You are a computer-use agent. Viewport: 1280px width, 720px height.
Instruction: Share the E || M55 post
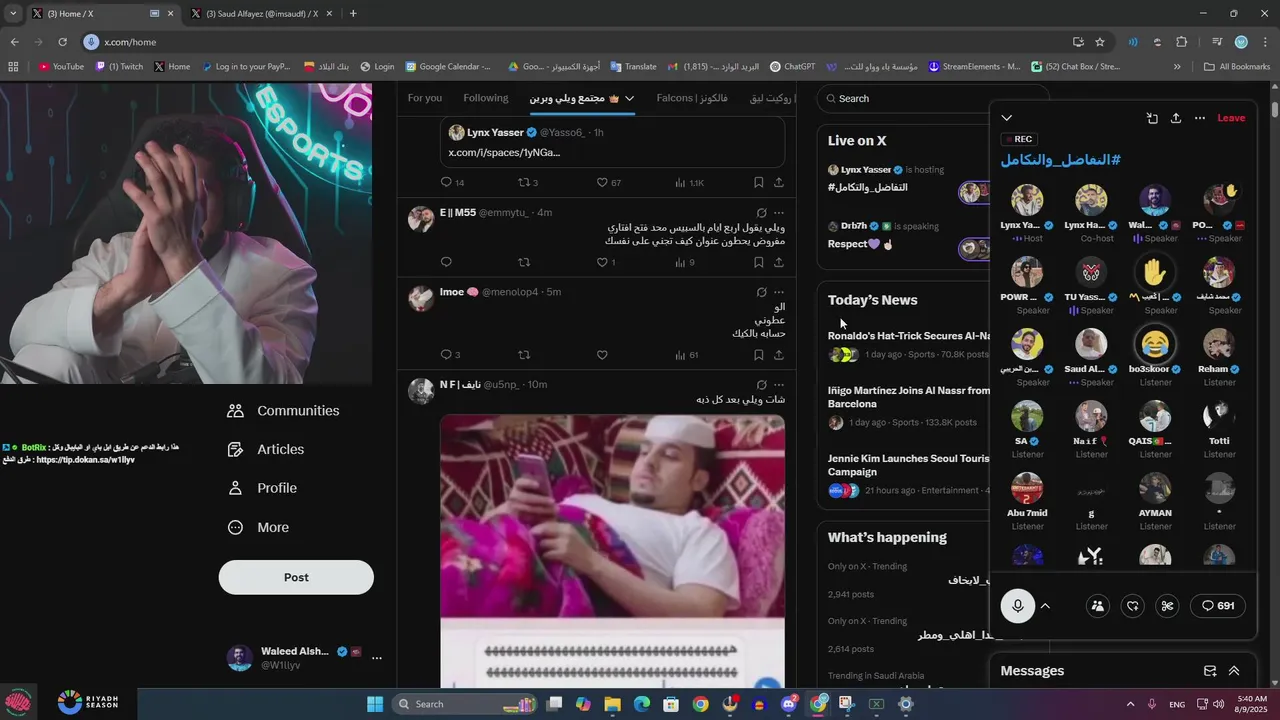tap(779, 262)
